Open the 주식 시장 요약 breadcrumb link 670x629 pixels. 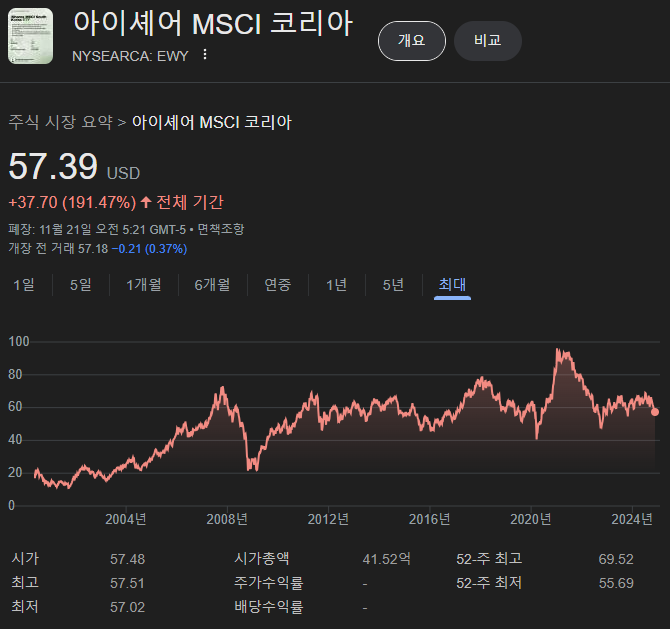pos(60,122)
